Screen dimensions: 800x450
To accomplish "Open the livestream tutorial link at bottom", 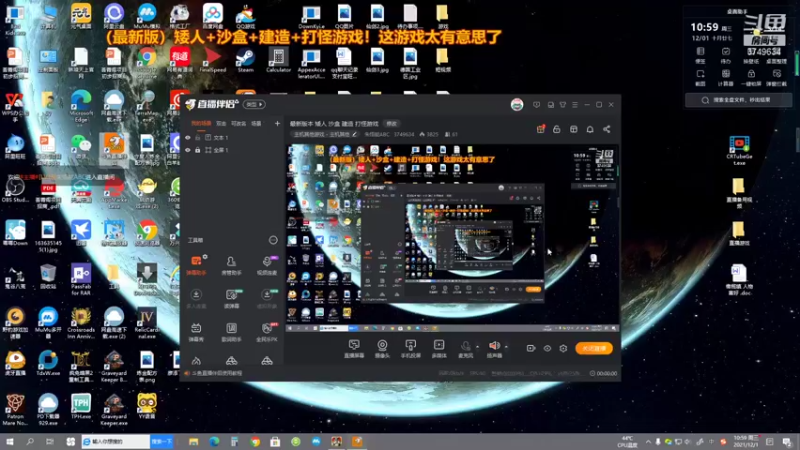I will click(217, 373).
